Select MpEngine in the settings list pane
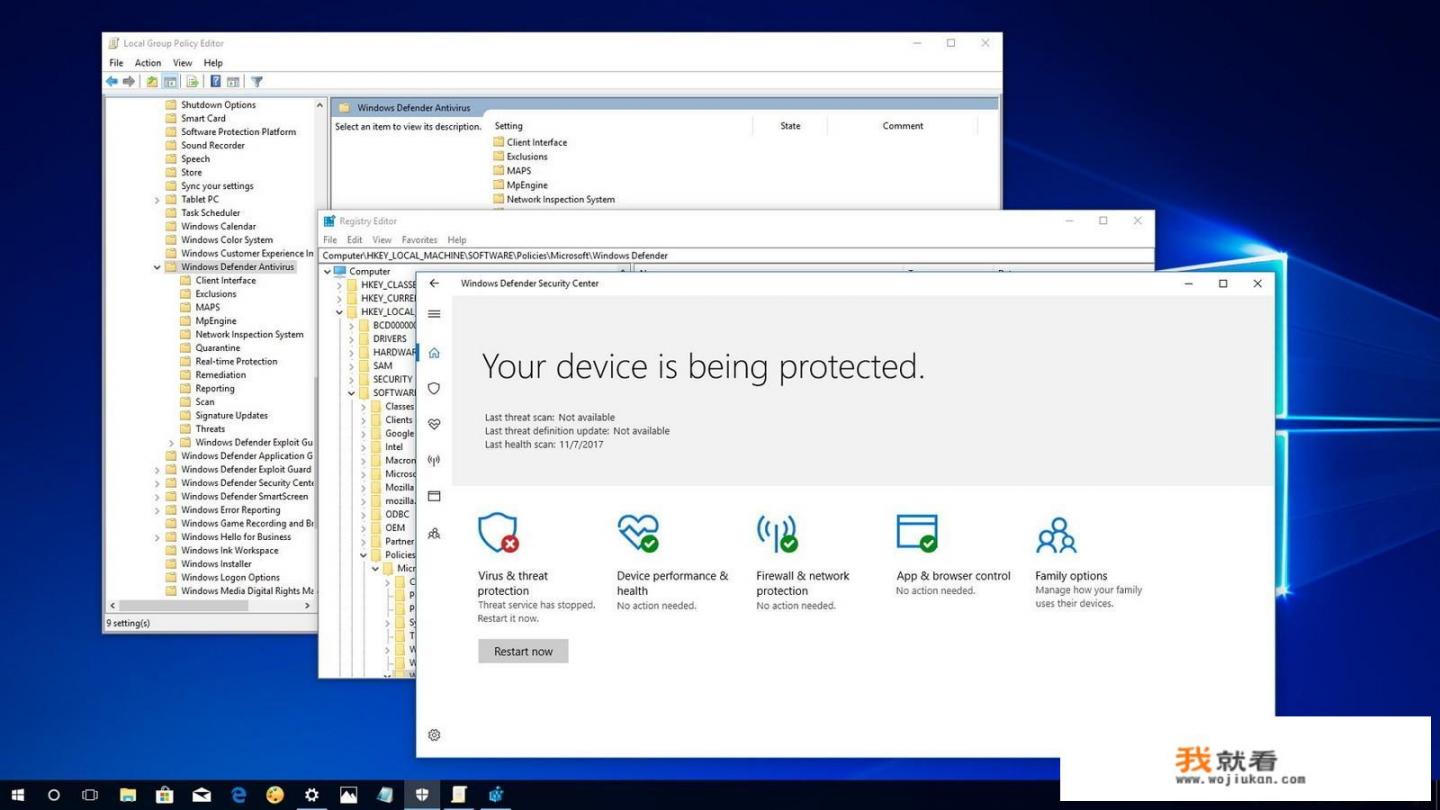The height and width of the screenshot is (810, 1440). tap(527, 185)
